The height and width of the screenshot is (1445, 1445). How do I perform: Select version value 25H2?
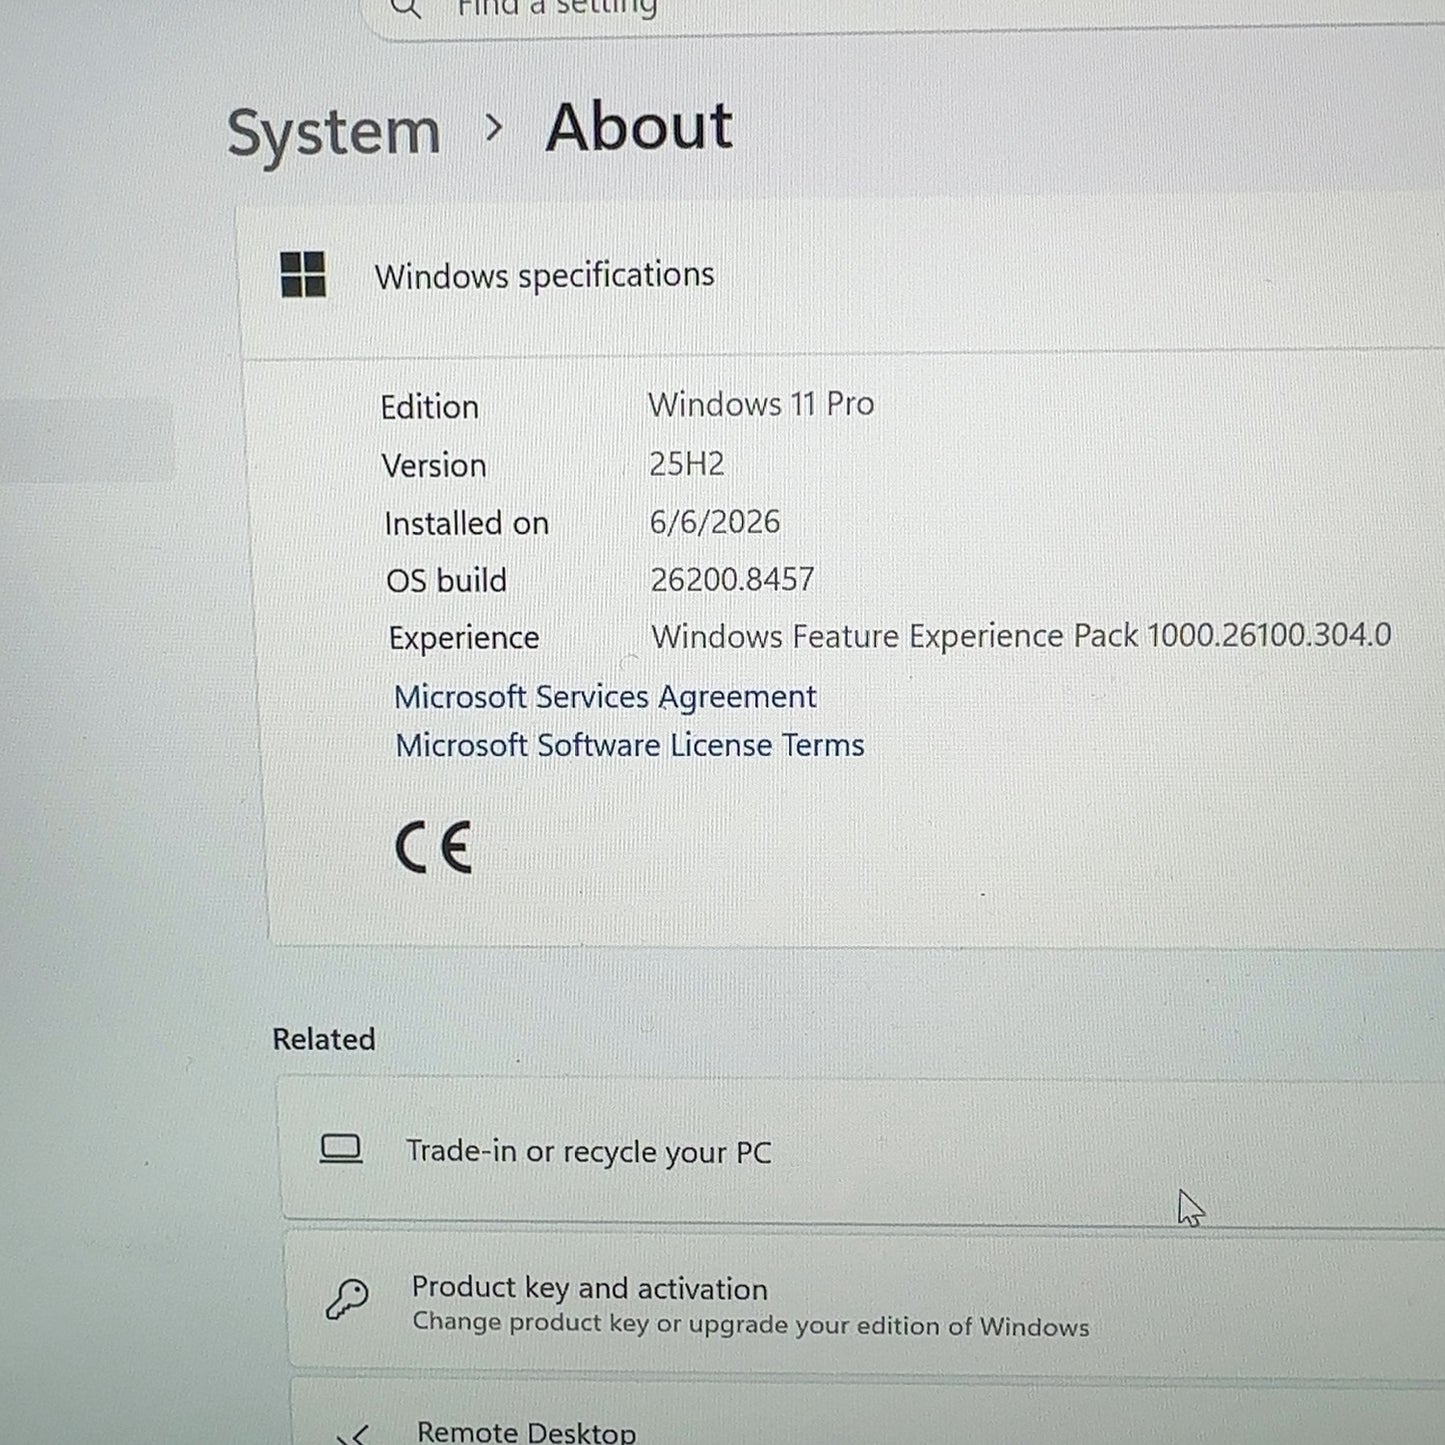point(686,464)
